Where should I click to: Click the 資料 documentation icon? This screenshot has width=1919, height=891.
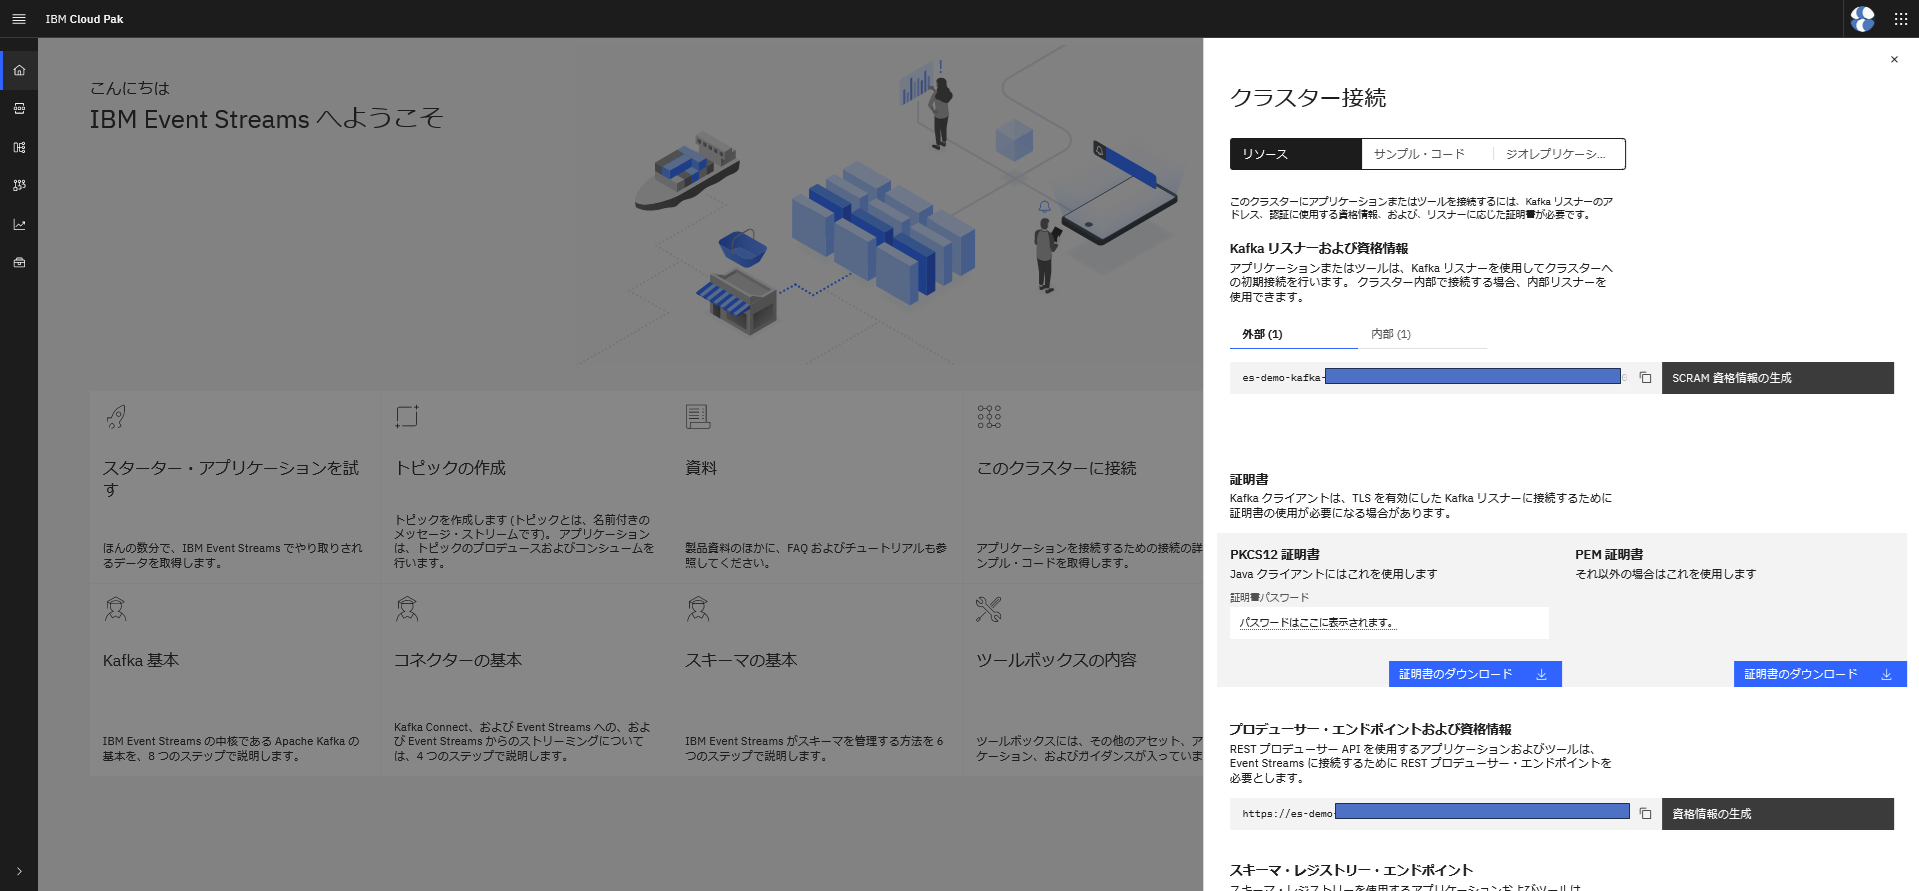tap(698, 417)
